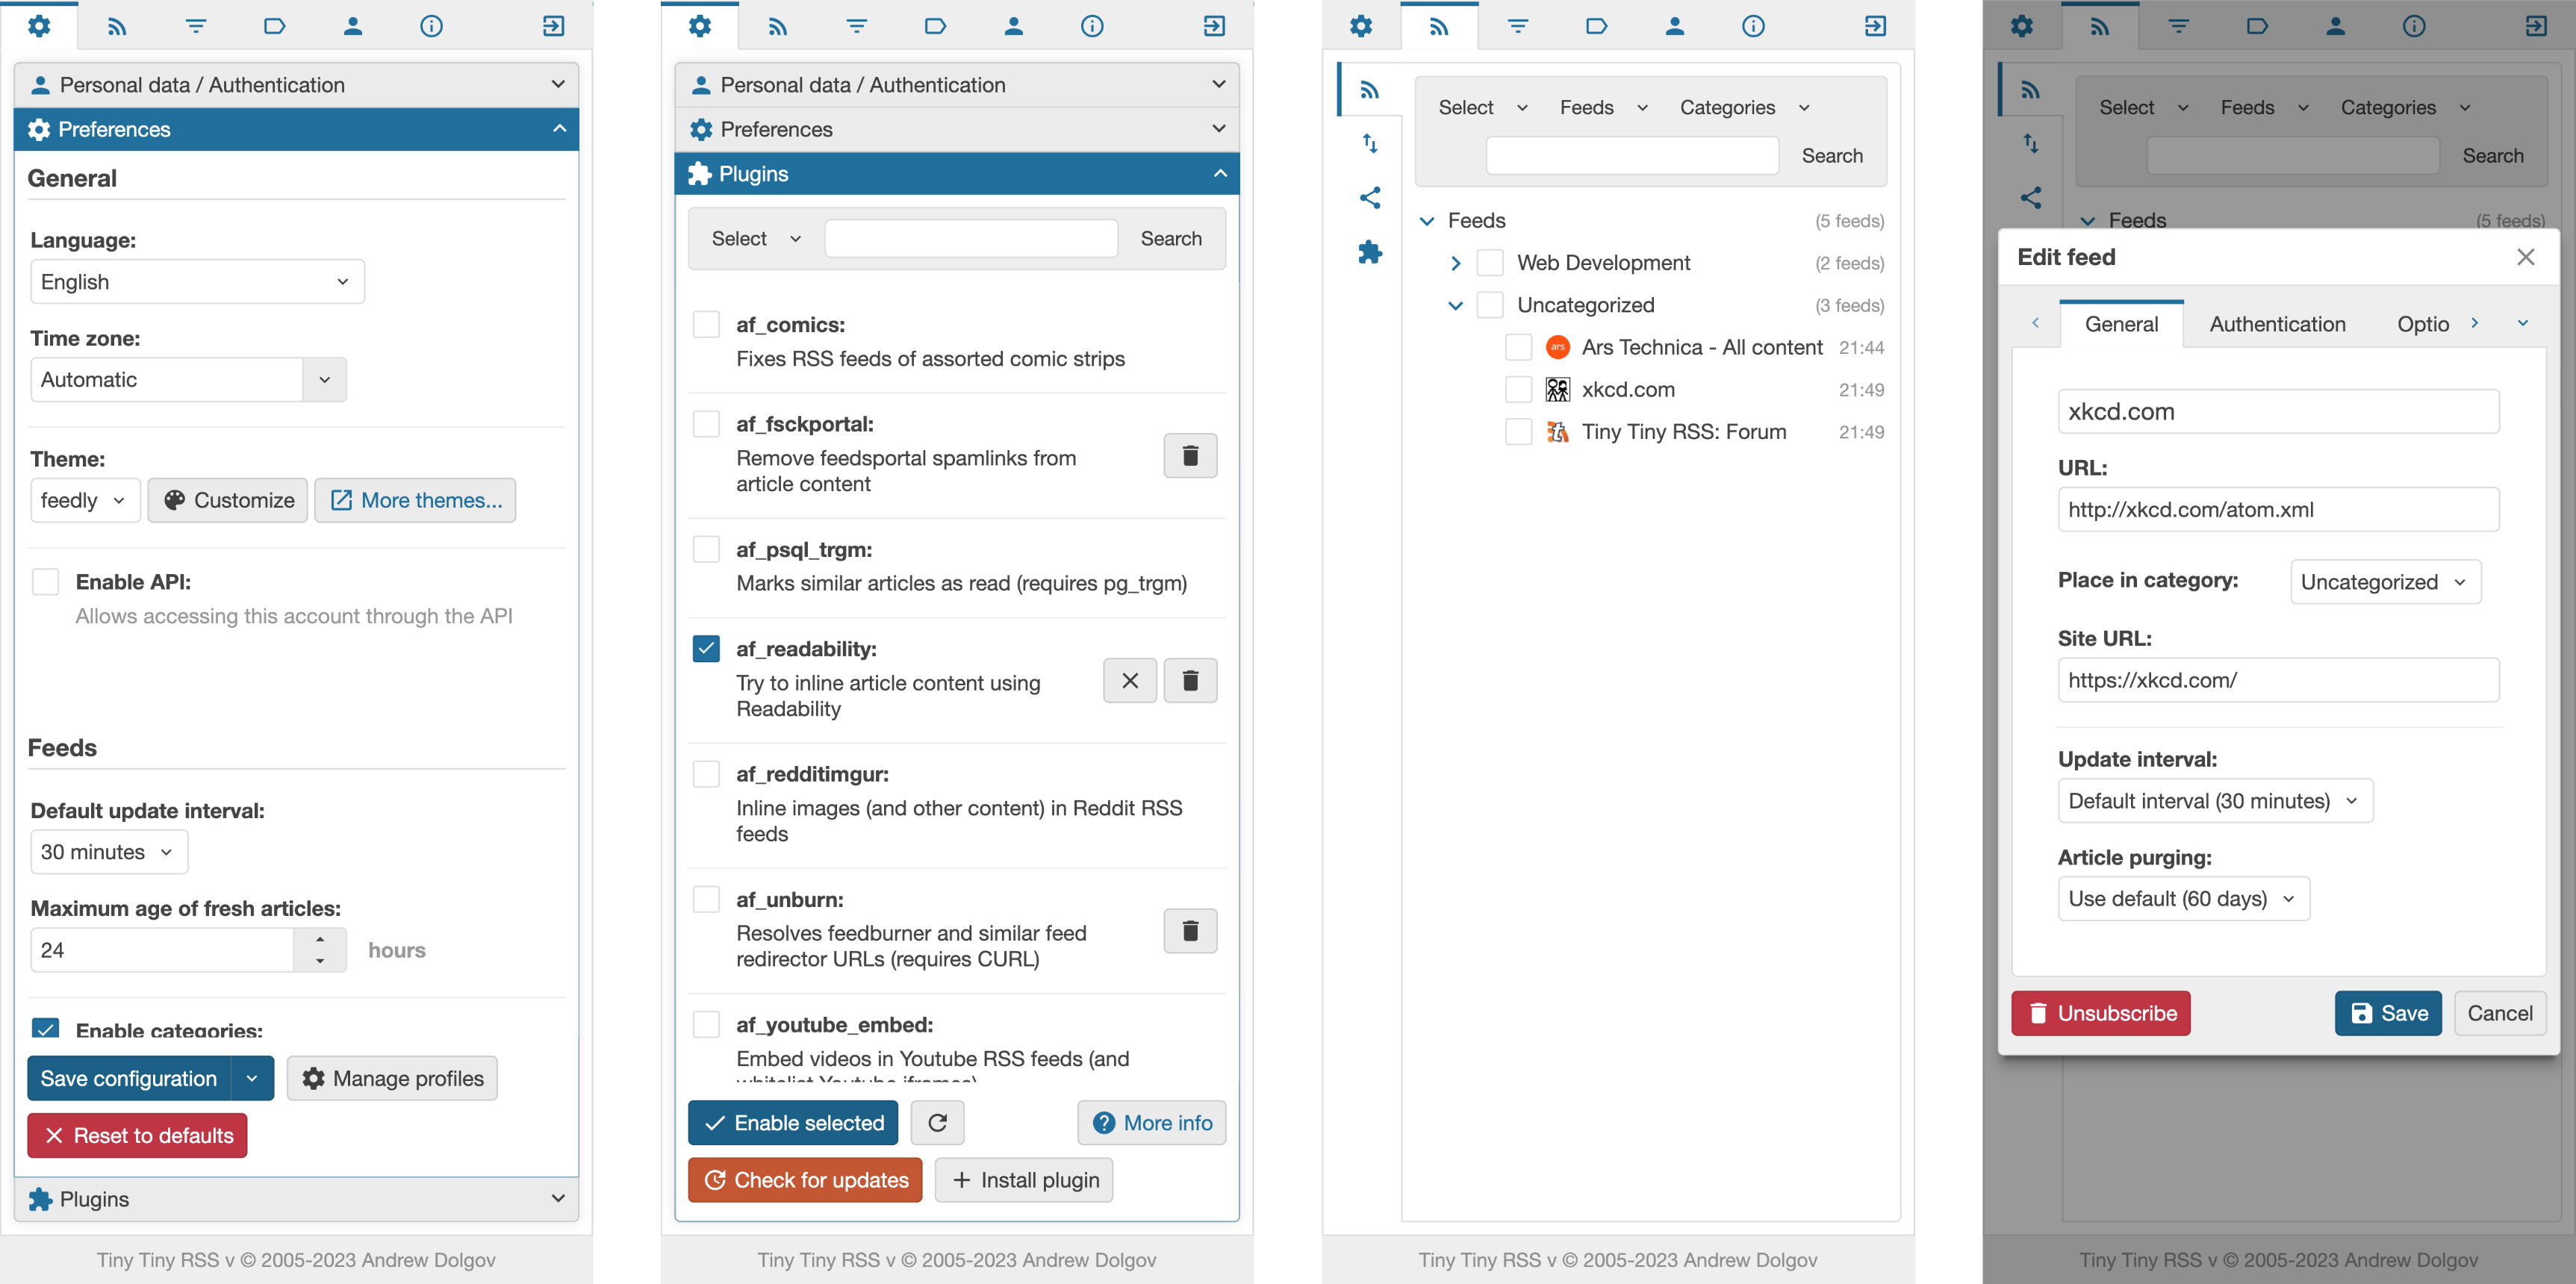Click the Unsubscribe button
Image resolution: width=2576 pixels, height=1284 pixels.
(2100, 1013)
